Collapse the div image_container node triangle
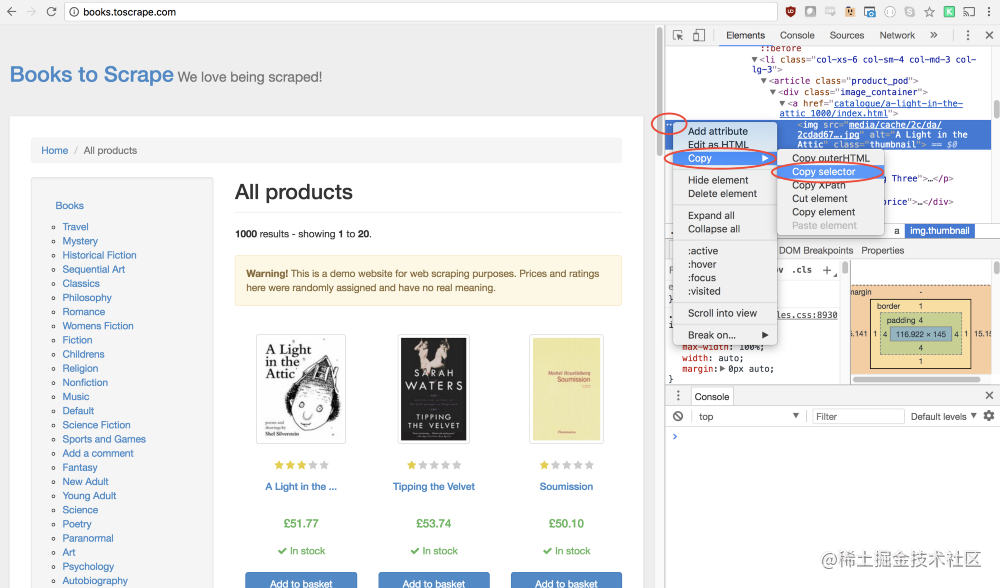Viewport: 1000px width, 588px height. pyautogui.click(x=772, y=92)
